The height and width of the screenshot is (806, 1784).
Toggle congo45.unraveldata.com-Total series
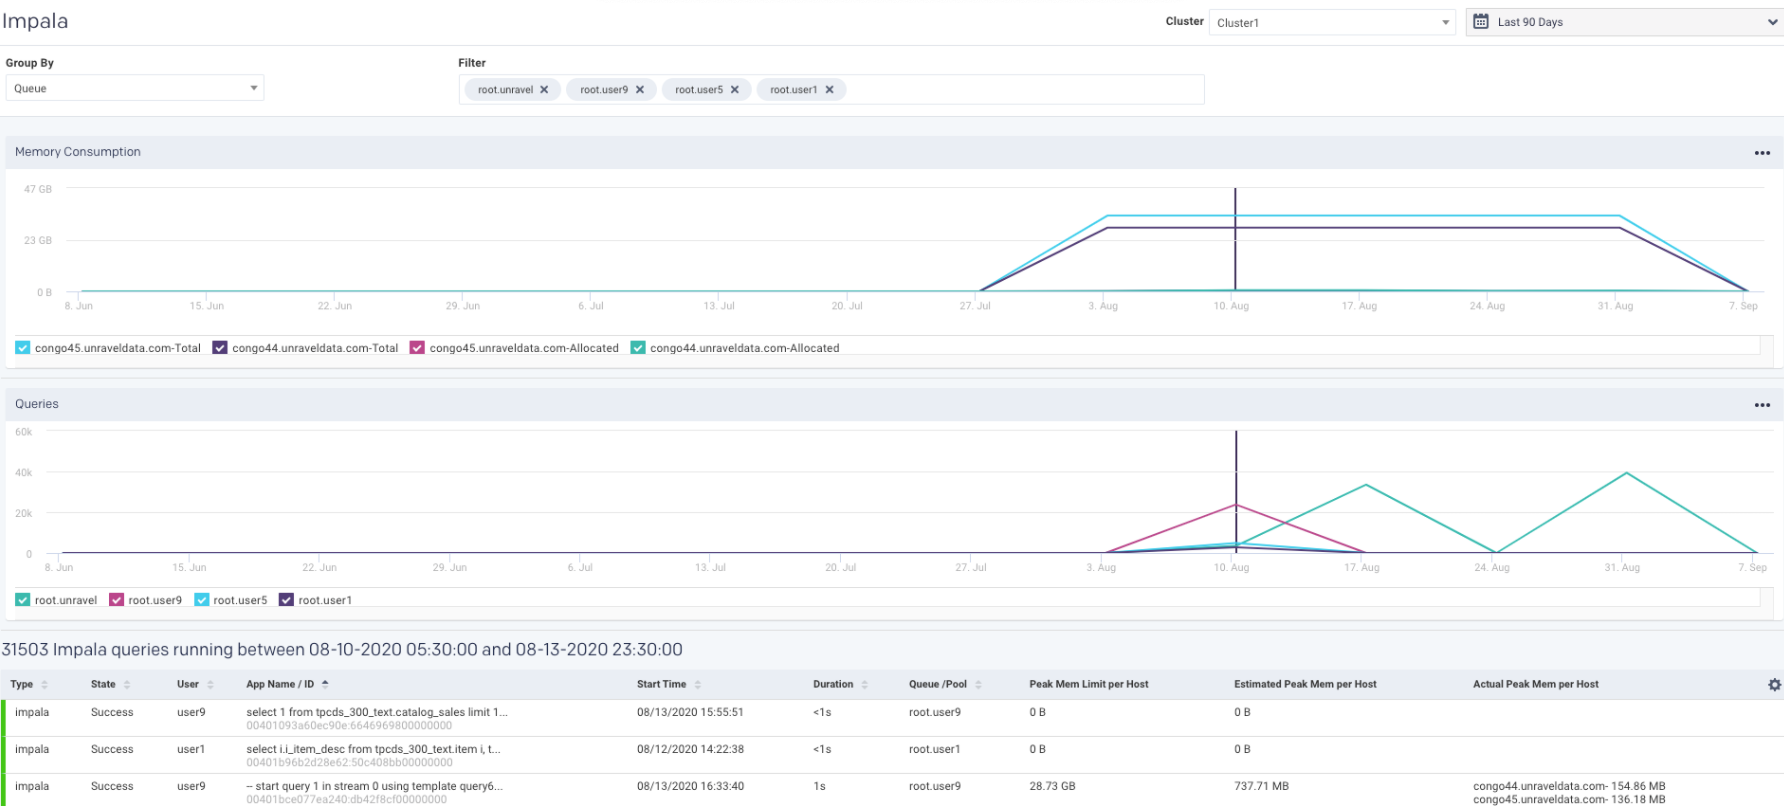click(22, 348)
